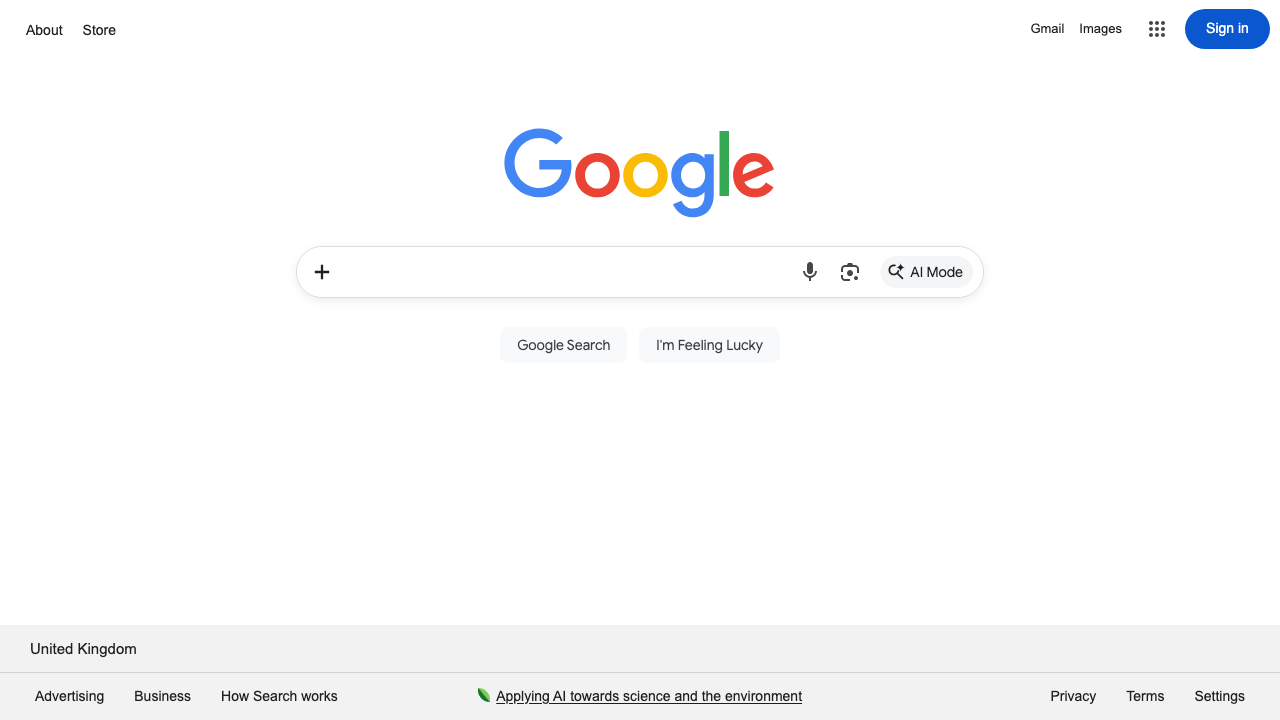Focus the search text input field

click(x=564, y=272)
